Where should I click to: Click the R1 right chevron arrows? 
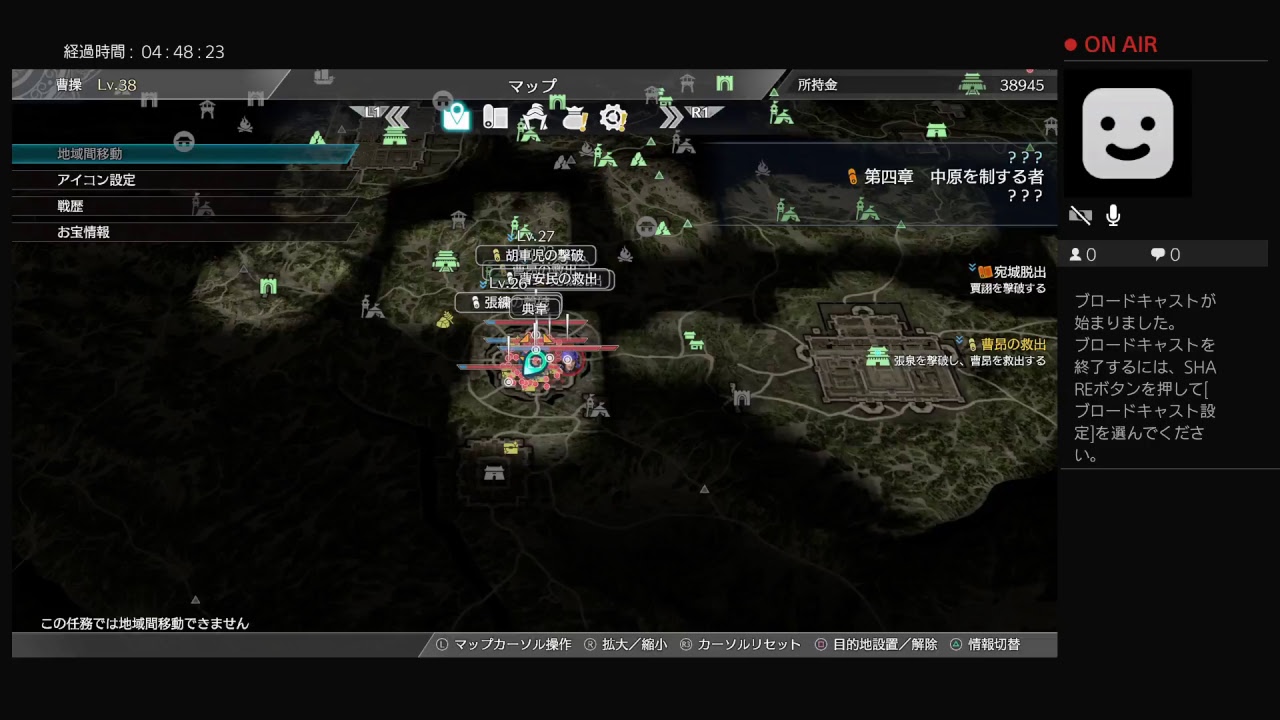[x=673, y=118]
